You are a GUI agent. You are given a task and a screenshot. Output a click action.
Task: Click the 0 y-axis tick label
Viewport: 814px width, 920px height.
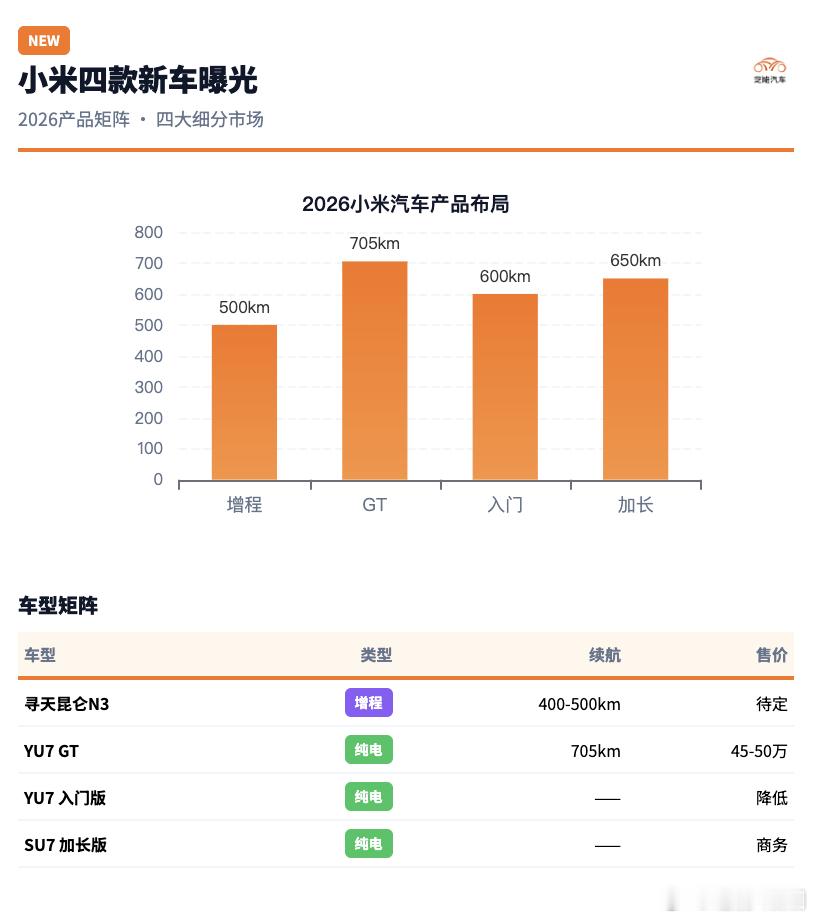click(x=158, y=479)
